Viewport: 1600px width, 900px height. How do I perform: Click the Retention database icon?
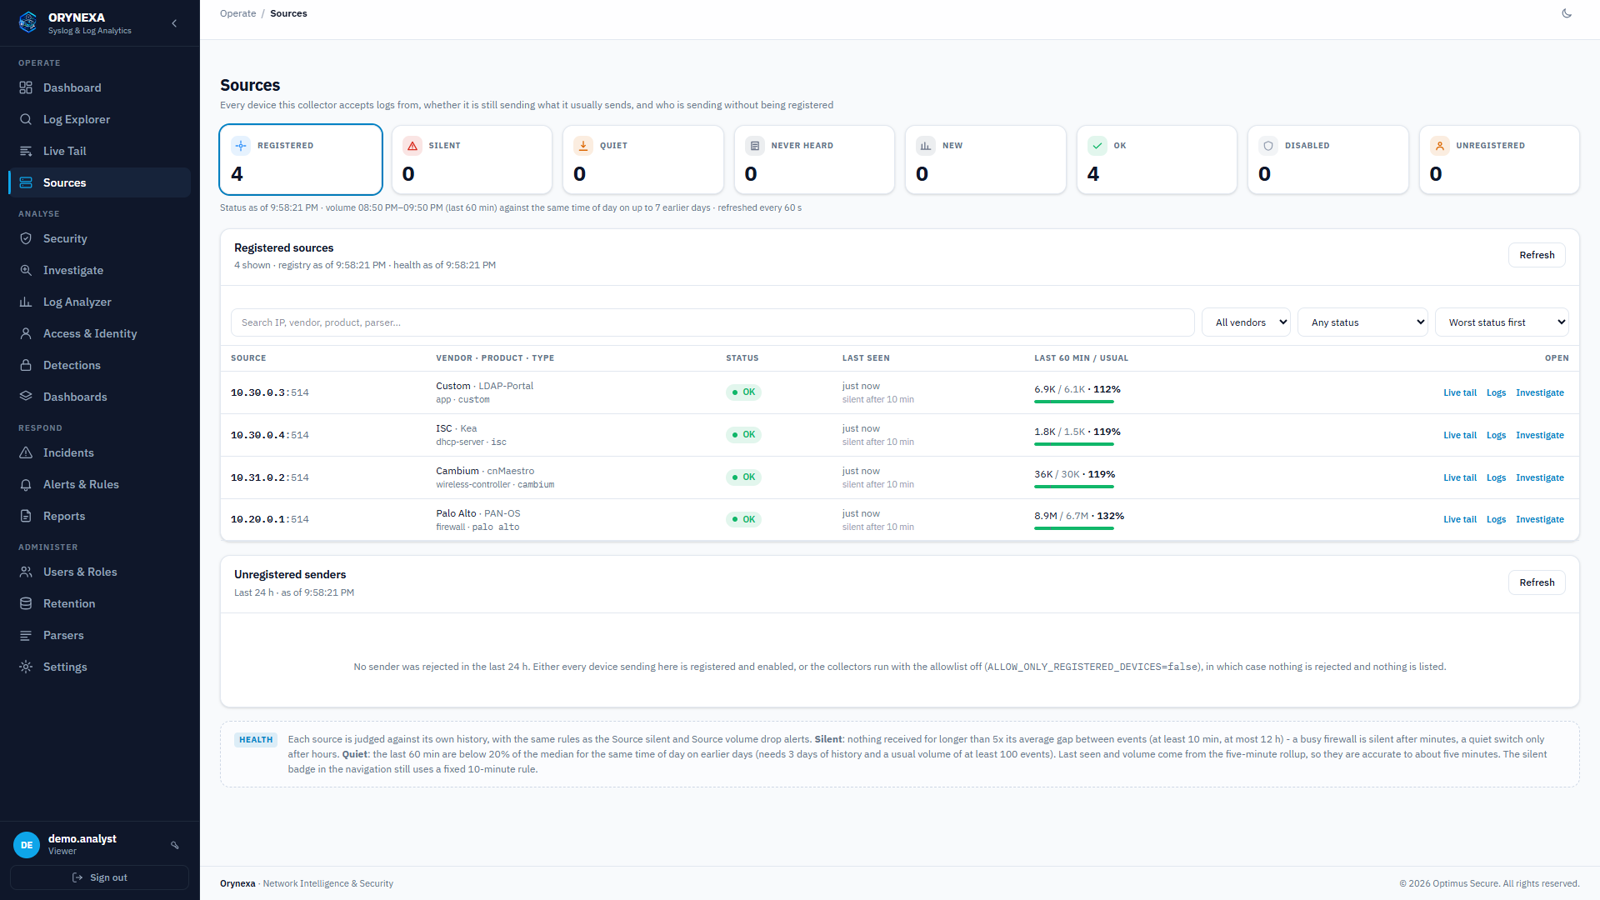pyautogui.click(x=26, y=604)
